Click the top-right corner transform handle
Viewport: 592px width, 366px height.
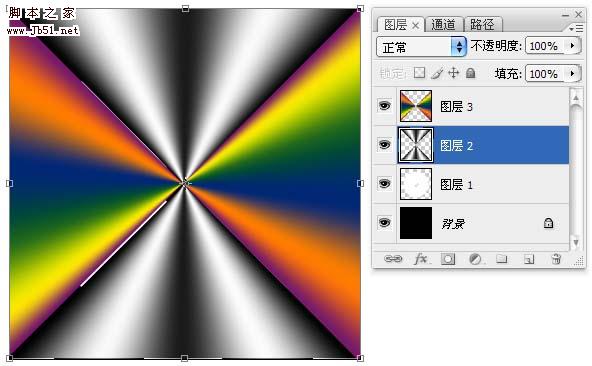pyautogui.click(x=360, y=8)
